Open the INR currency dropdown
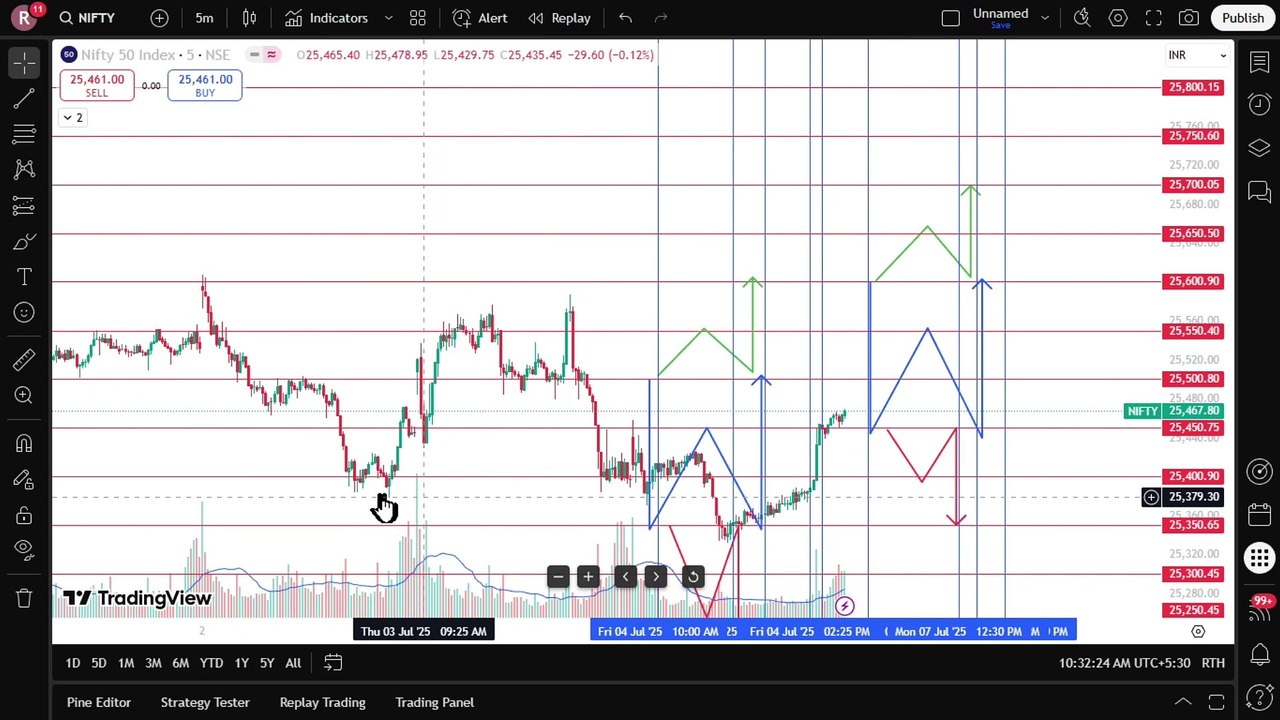This screenshot has width=1280, height=720. (1197, 55)
